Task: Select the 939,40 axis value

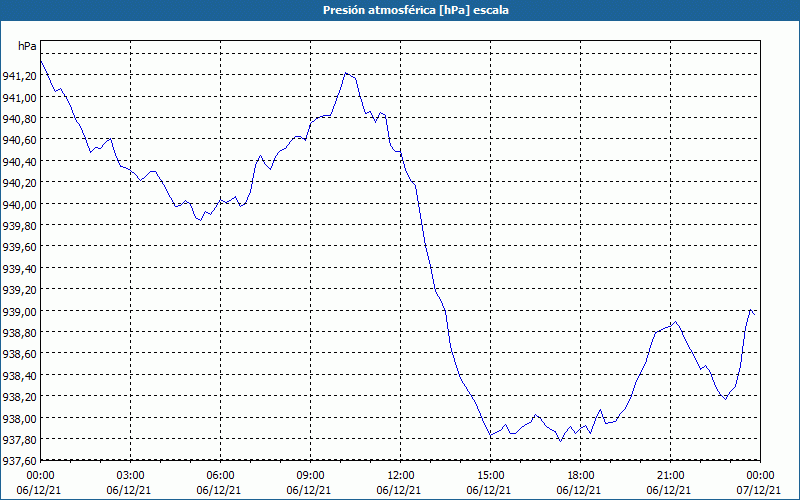Action: (19, 268)
